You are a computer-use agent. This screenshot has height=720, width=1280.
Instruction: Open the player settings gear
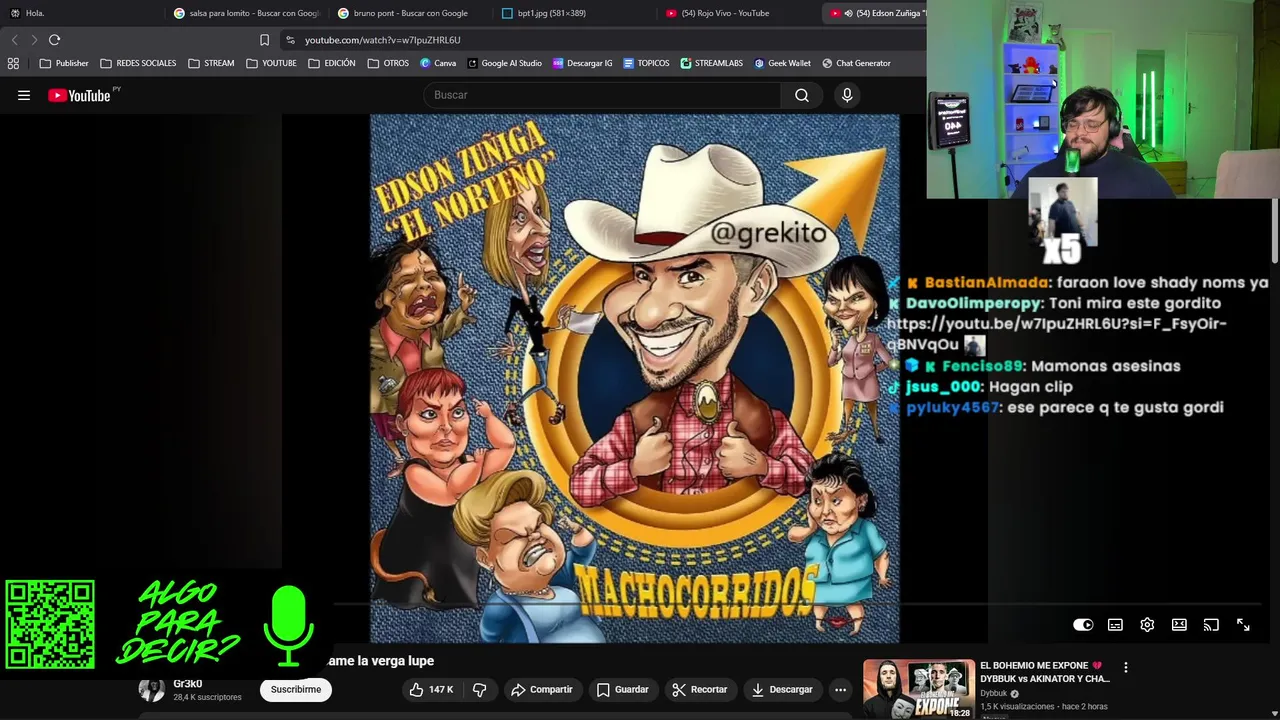pos(1147,625)
